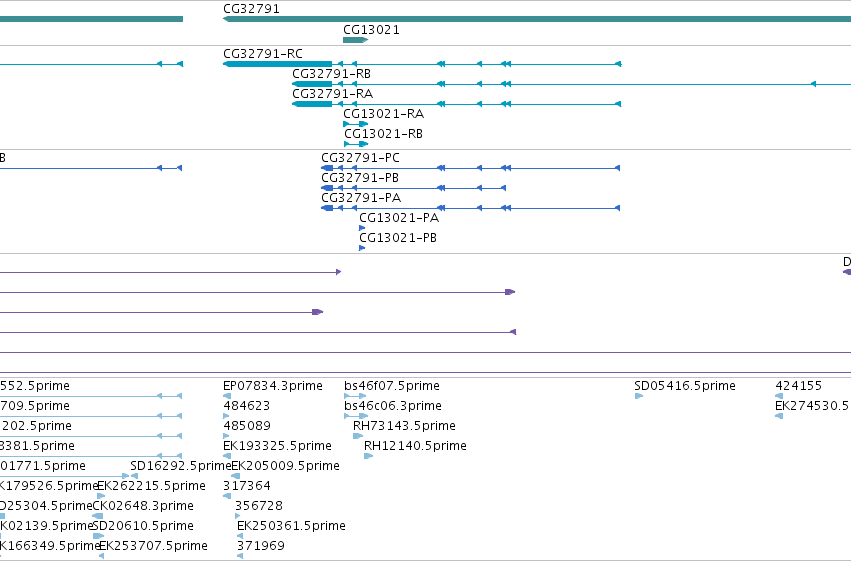Click the SD05416.5prime EST arrow

coord(639,396)
